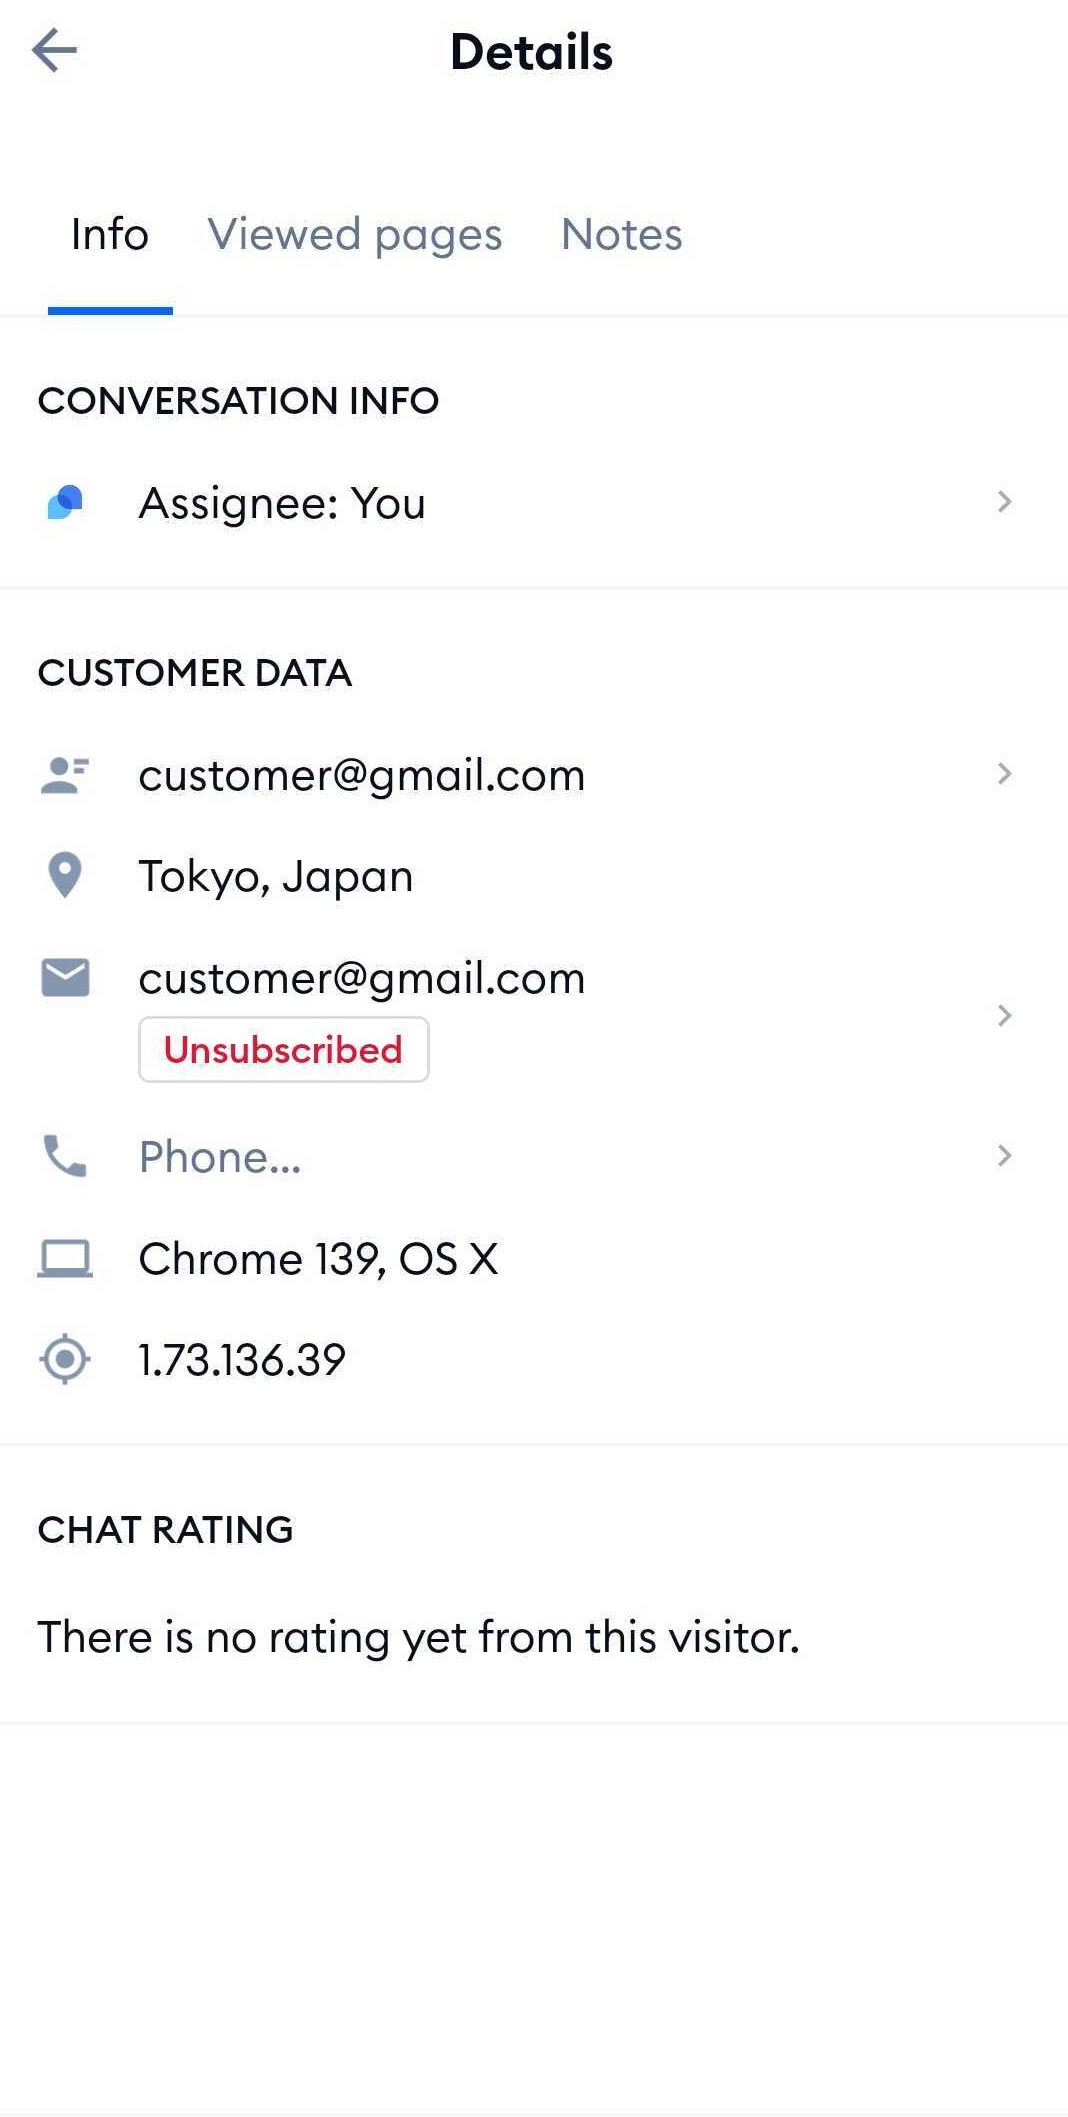The height and width of the screenshot is (2117, 1068).
Task: Select the Info tab
Action: click(110, 235)
